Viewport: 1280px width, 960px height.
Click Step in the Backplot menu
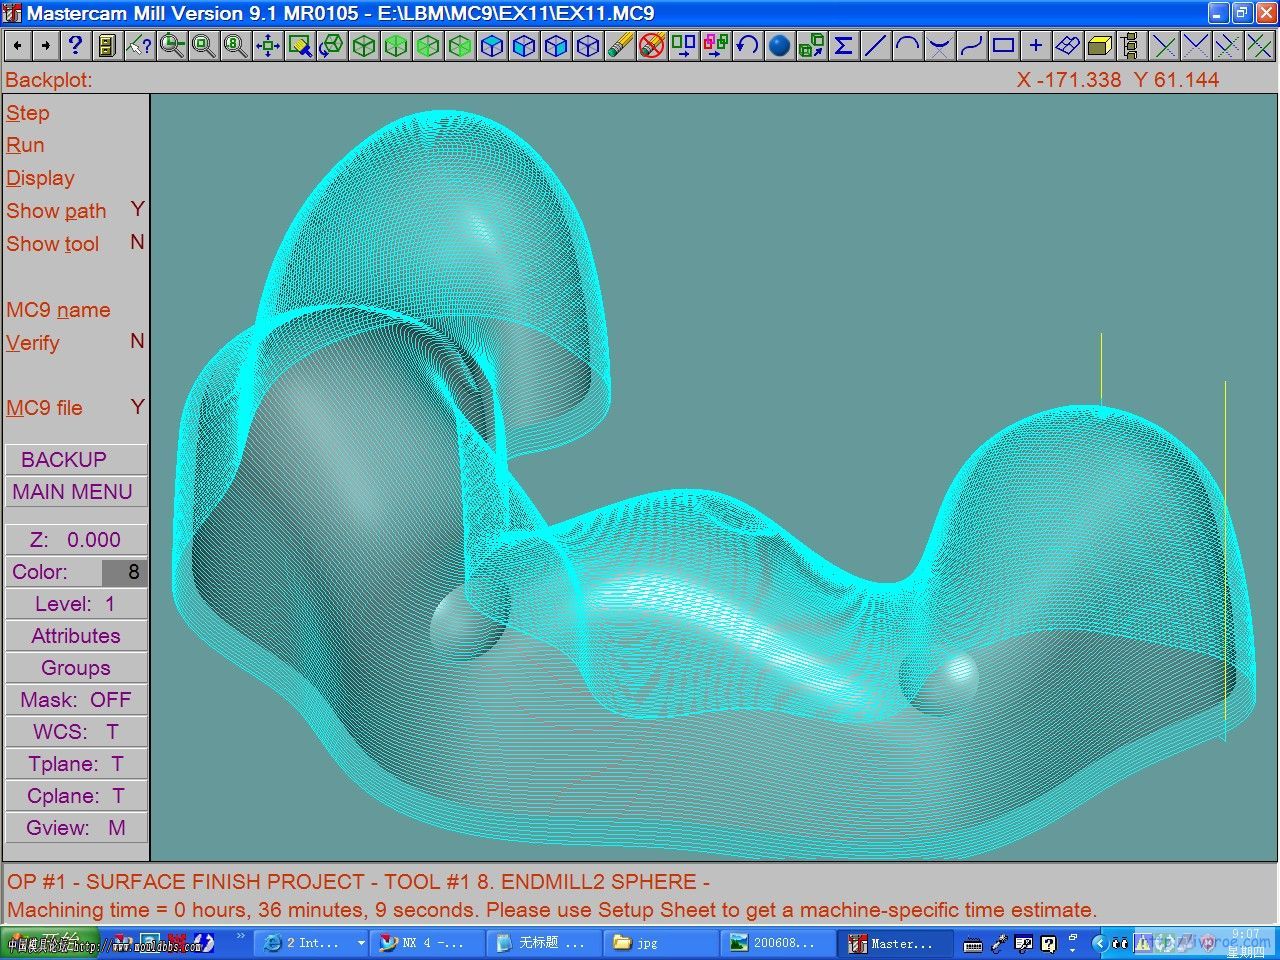tap(28, 113)
